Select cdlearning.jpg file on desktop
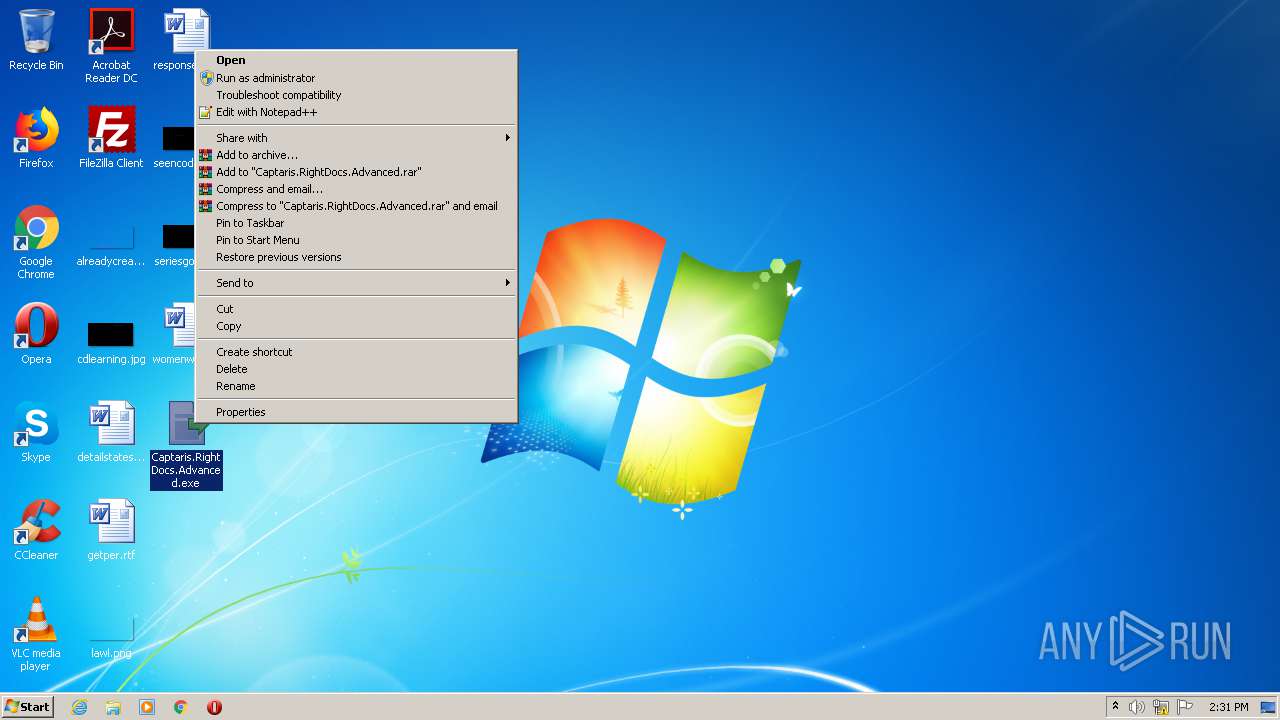 click(111, 343)
